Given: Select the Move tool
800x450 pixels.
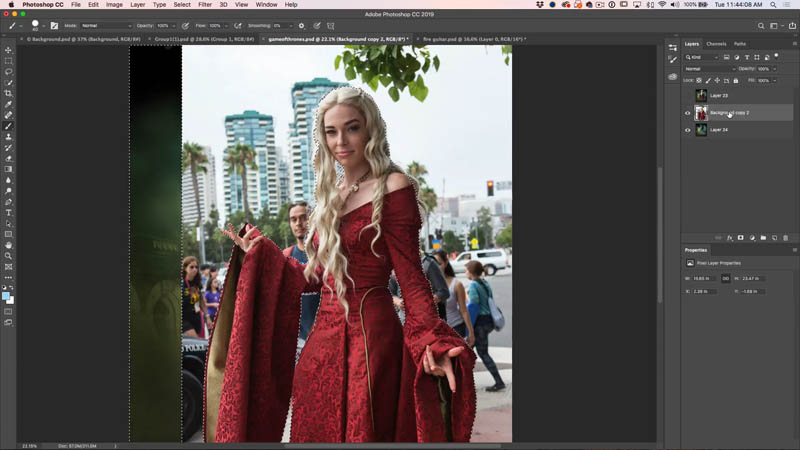Looking at the screenshot, I should [x=8, y=50].
